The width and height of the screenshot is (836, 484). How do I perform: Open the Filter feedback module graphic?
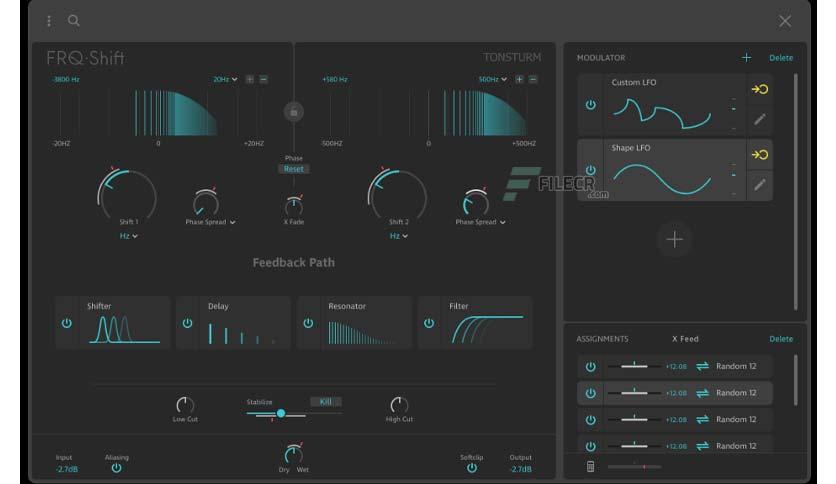click(x=487, y=328)
